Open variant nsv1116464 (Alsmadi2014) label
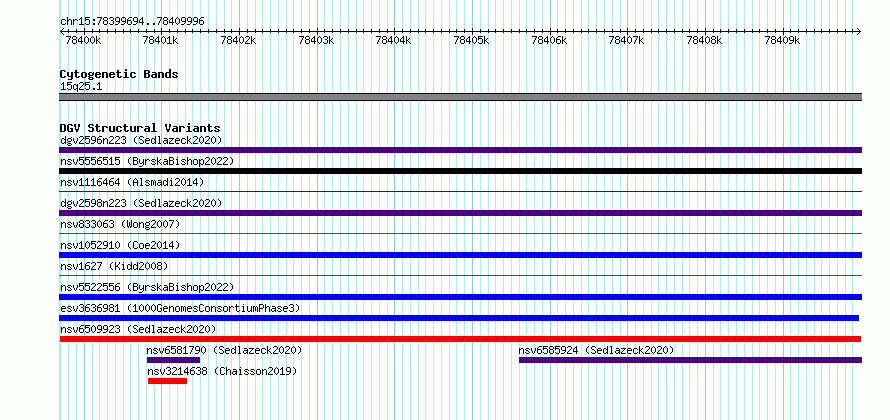 [x=132, y=182]
